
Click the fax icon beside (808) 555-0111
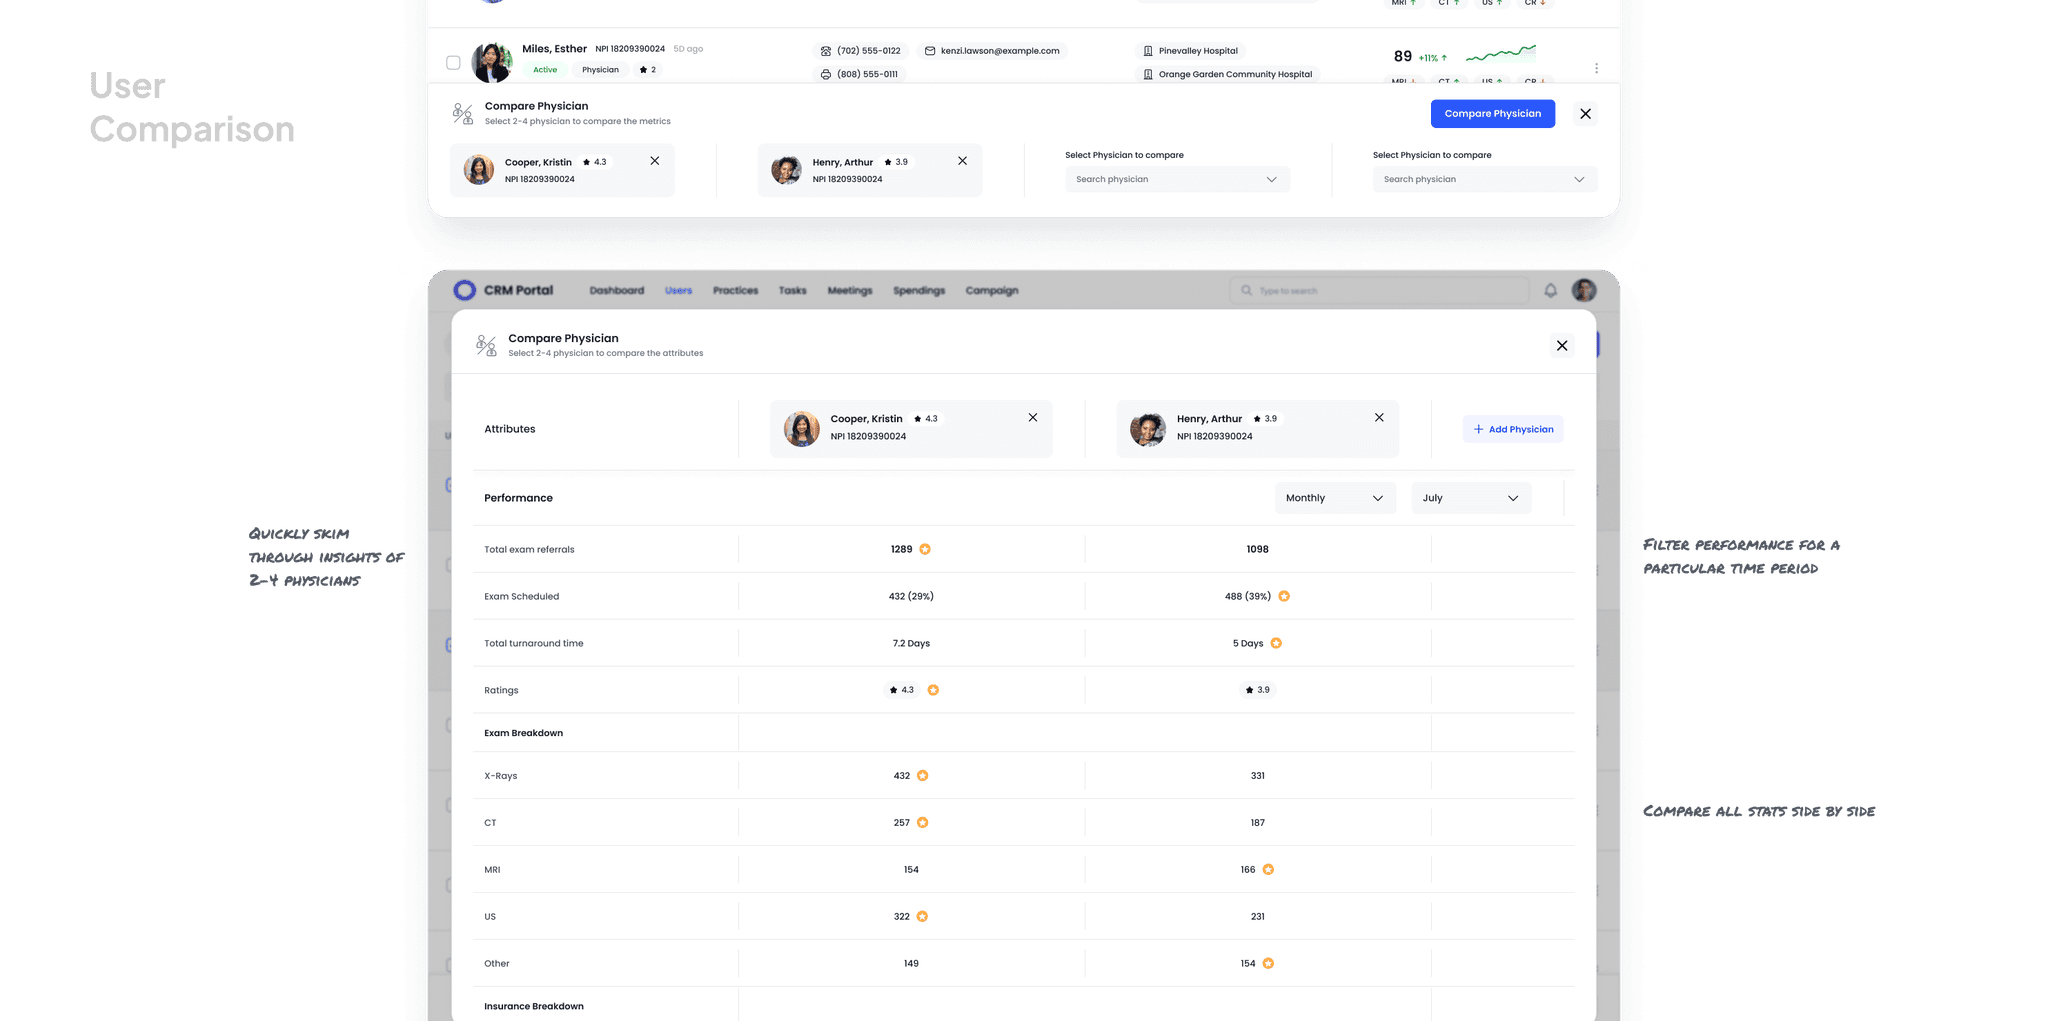click(x=825, y=73)
